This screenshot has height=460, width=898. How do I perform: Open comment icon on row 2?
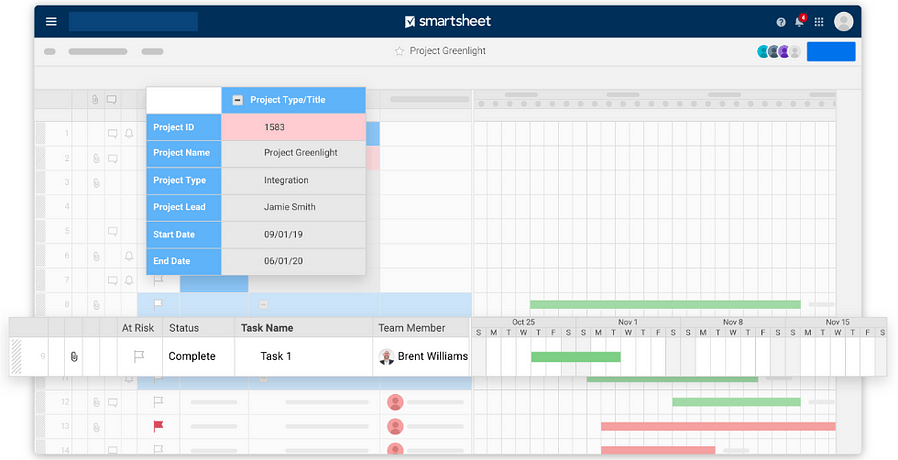(x=113, y=159)
